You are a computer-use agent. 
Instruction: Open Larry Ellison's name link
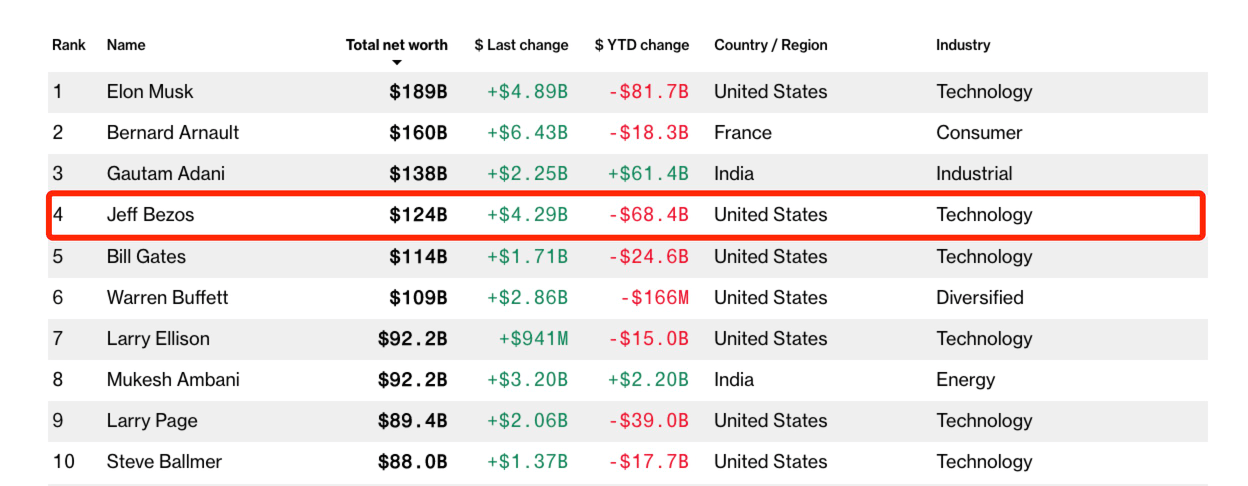158,339
